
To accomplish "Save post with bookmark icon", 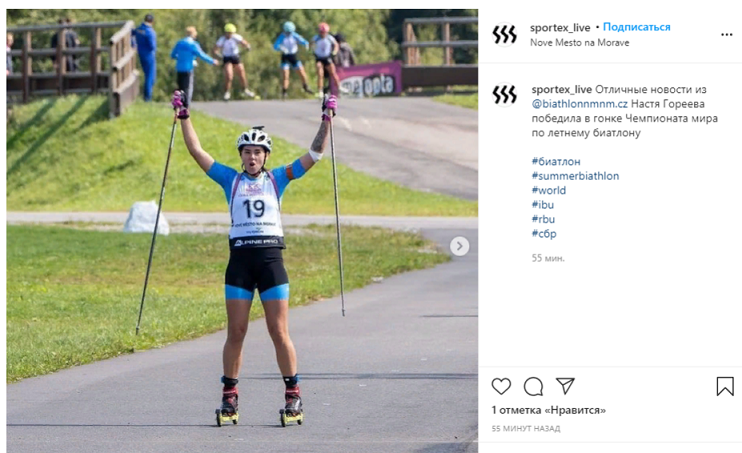I will (x=725, y=387).
